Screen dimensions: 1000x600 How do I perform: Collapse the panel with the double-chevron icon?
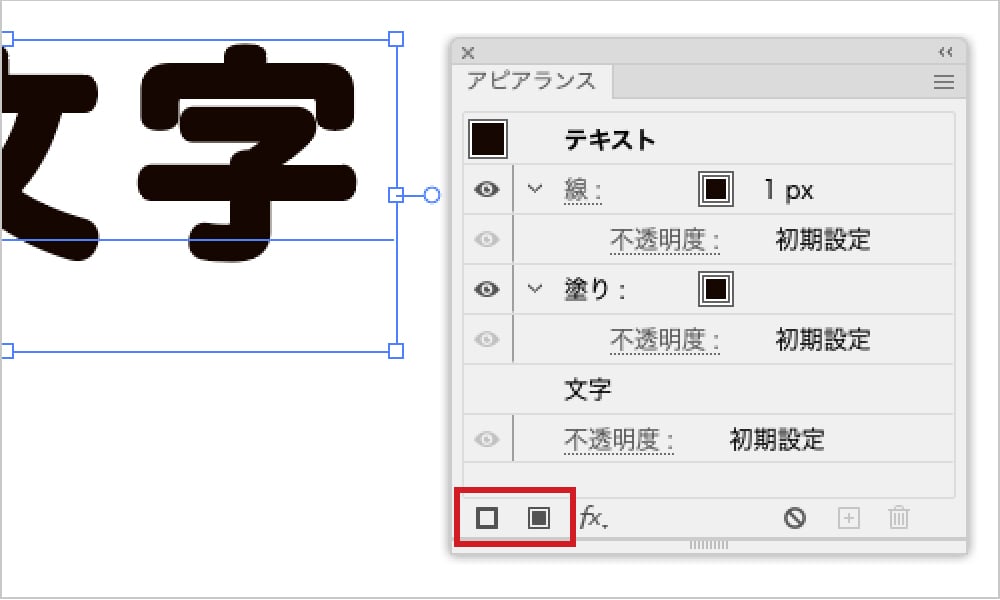(x=945, y=52)
